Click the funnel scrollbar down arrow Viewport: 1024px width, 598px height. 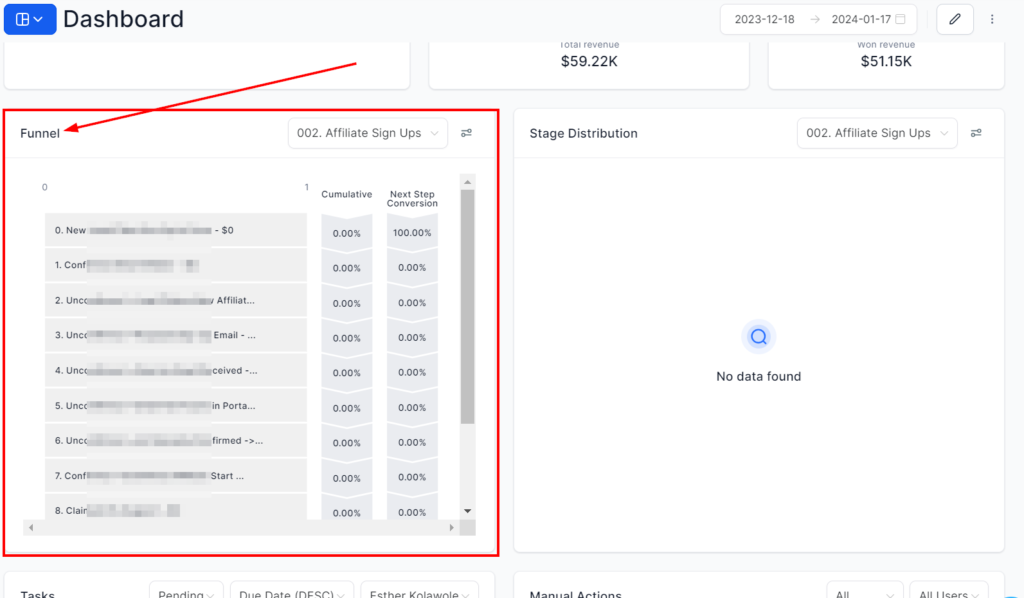pos(467,510)
